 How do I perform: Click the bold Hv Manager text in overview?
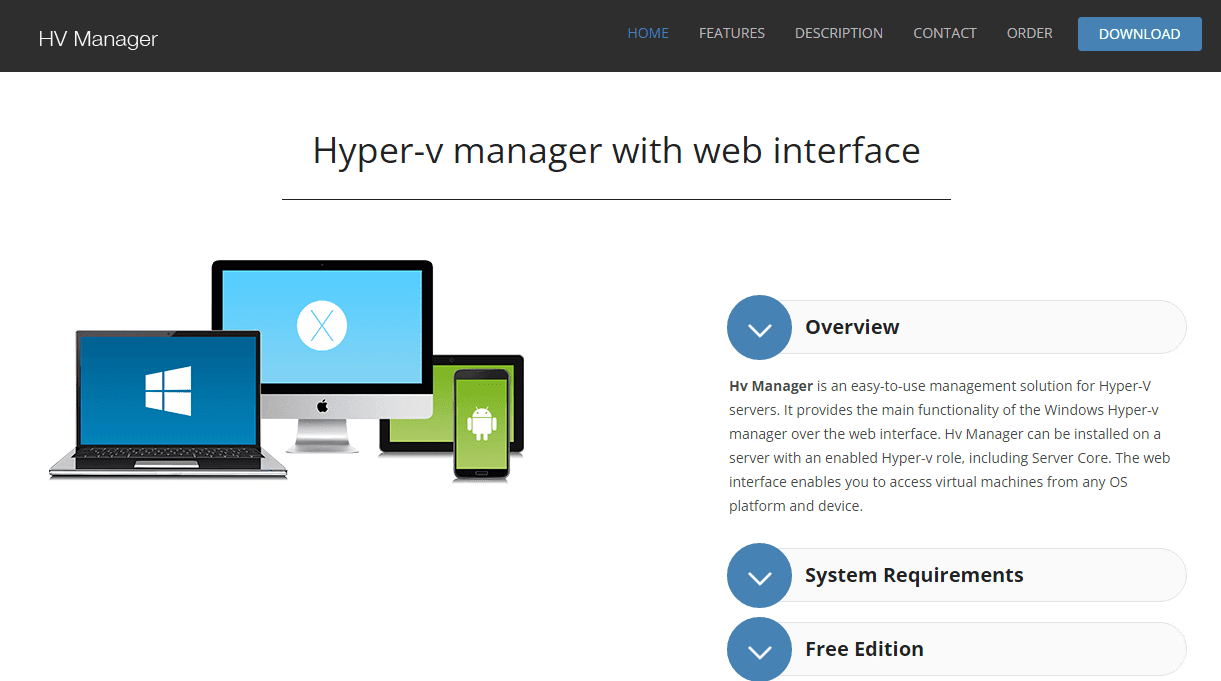coord(771,386)
